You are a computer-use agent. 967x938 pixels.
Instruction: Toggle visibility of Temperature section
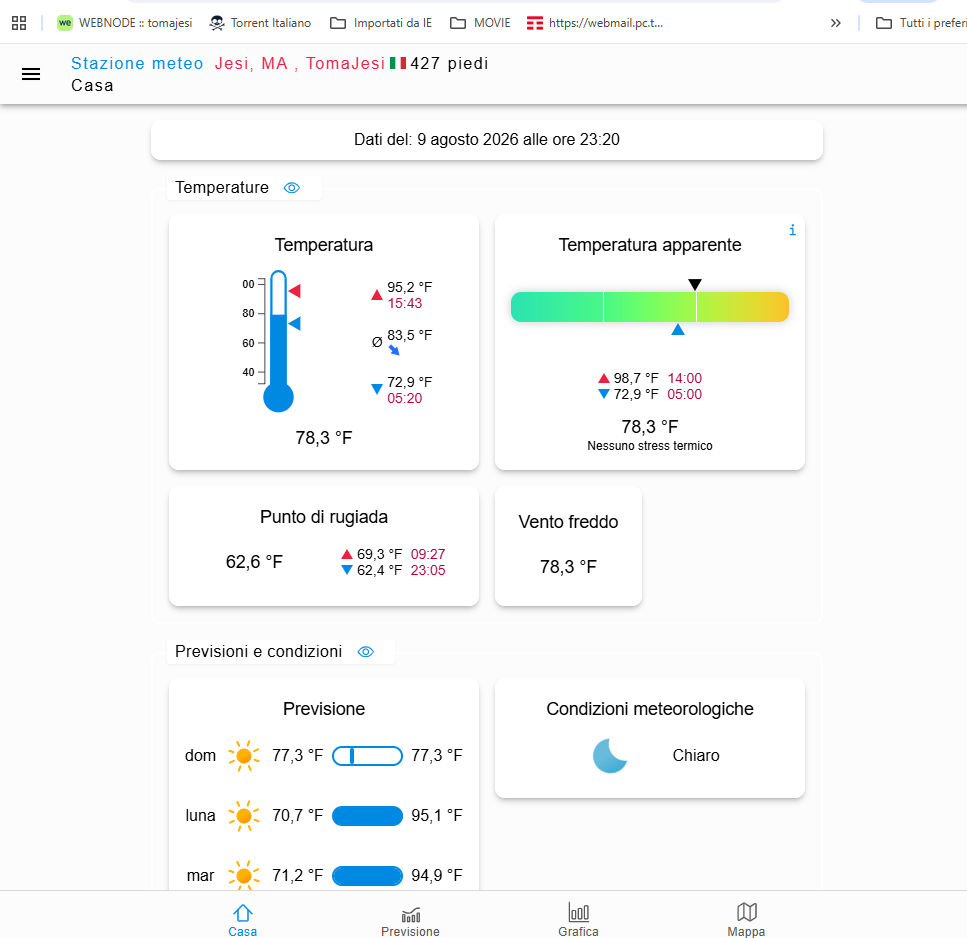[292, 187]
